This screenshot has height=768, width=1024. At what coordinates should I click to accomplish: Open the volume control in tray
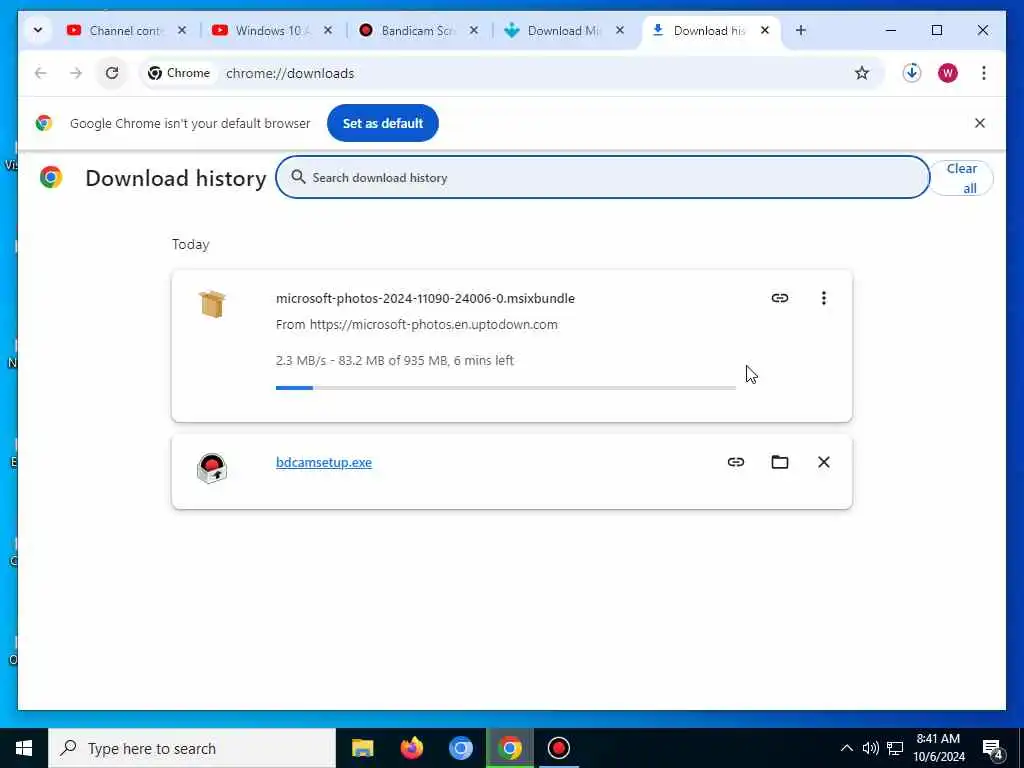tap(871, 748)
